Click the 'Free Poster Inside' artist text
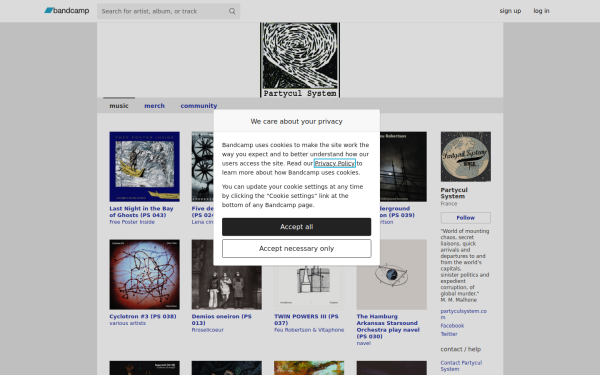600x375 pixels. (132, 222)
